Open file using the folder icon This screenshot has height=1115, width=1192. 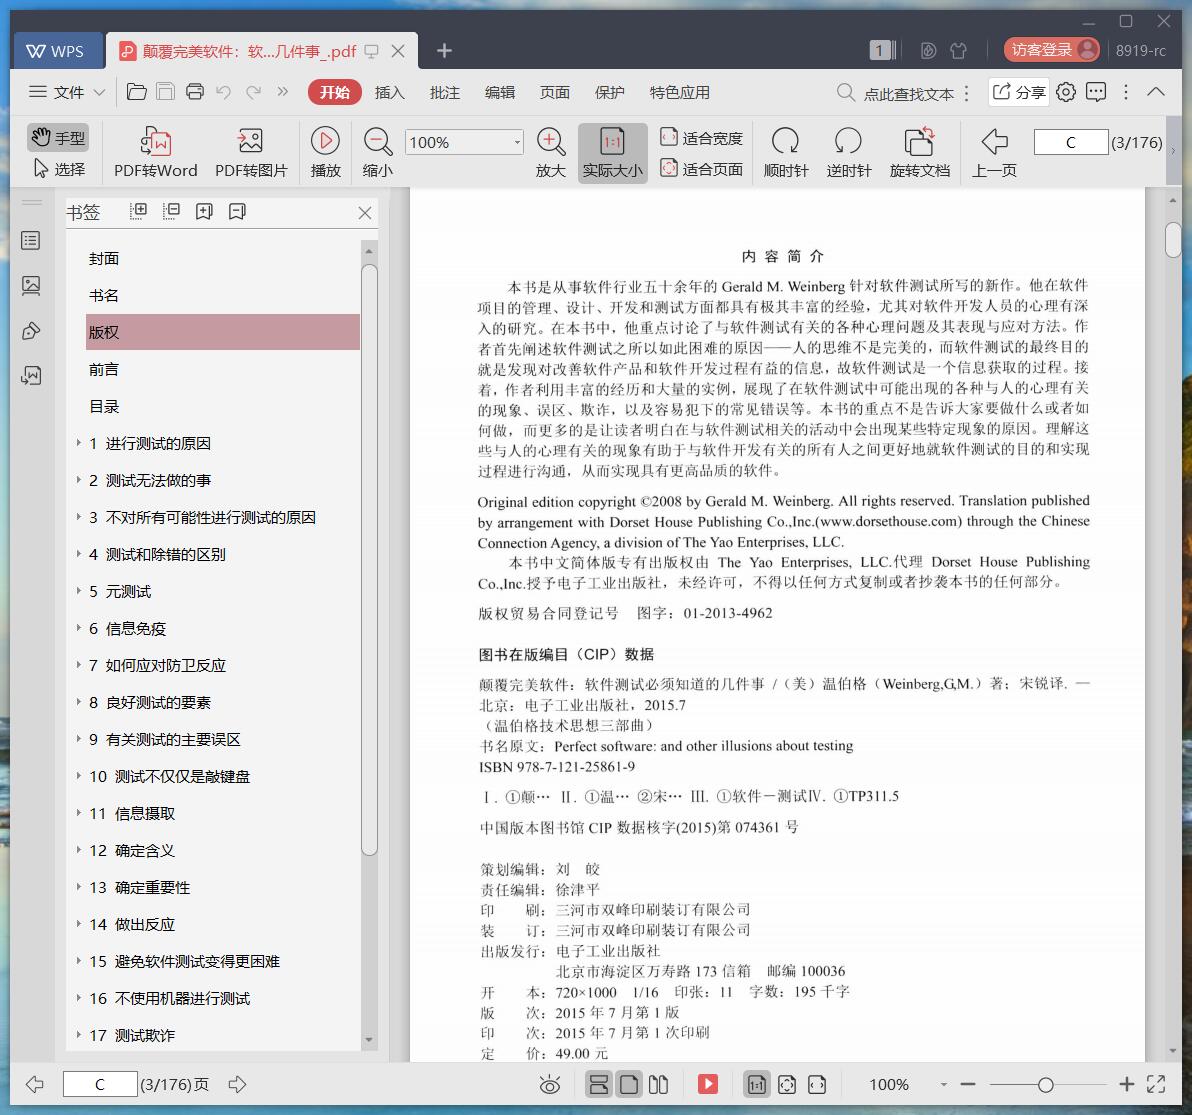pyautogui.click(x=136, y=92)
